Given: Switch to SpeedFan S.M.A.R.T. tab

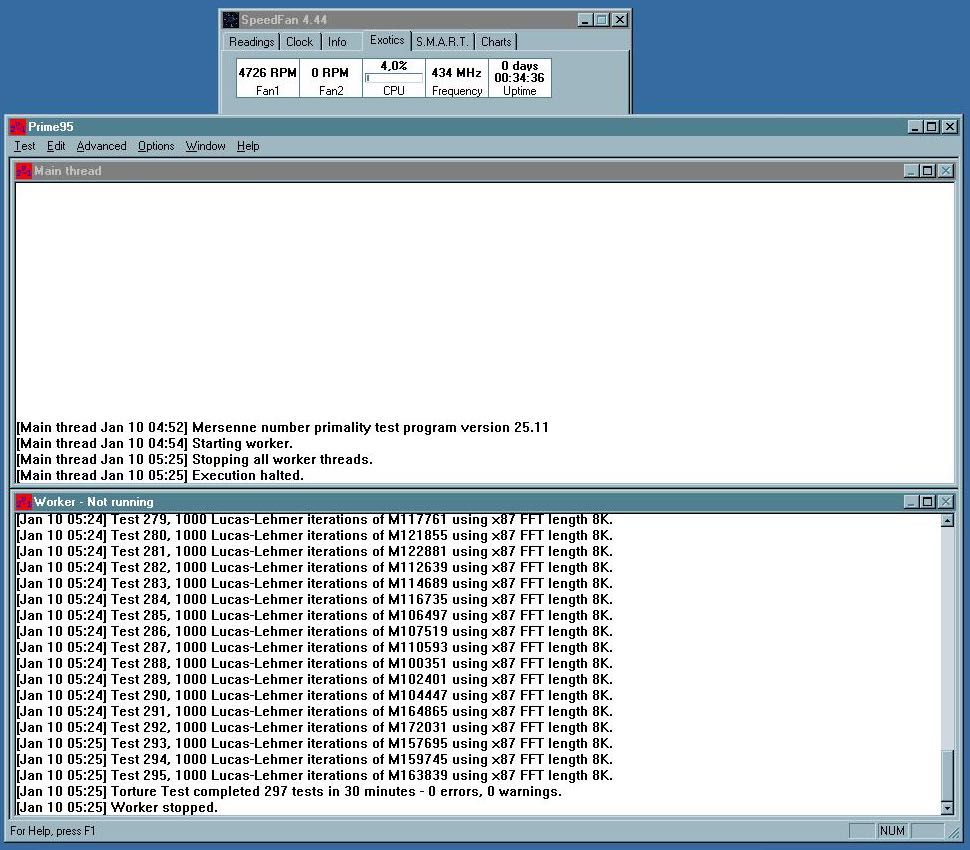Looking at the screenshot, I should [x=442, y=41].
